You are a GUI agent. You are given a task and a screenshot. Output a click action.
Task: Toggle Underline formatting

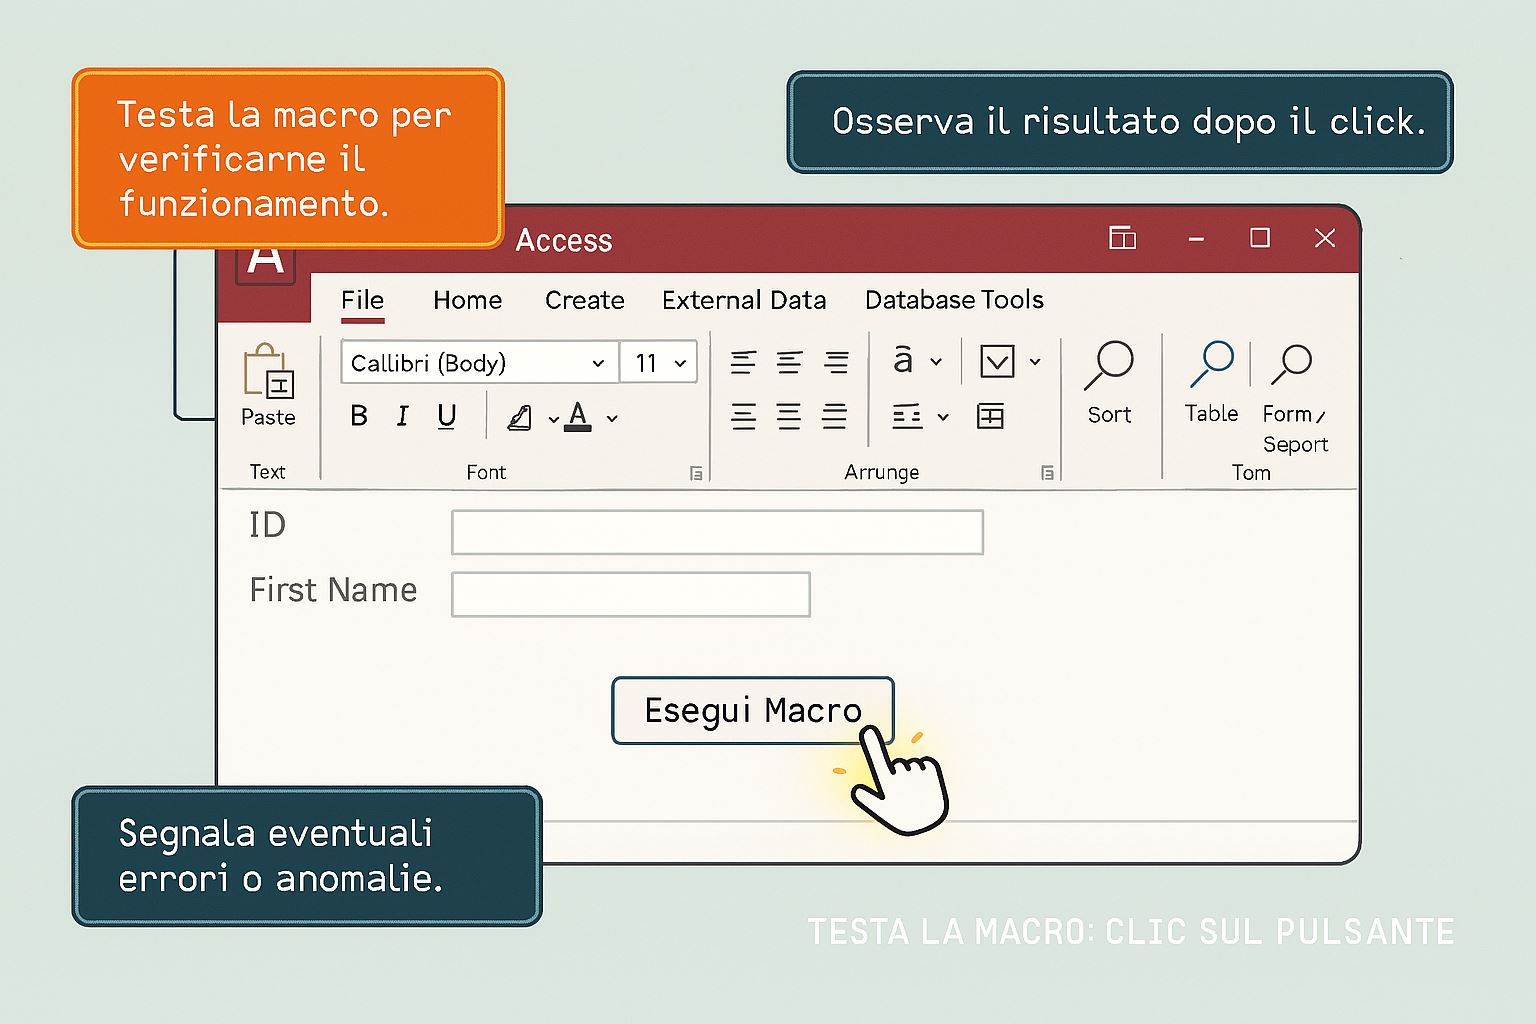coord(447,416)
